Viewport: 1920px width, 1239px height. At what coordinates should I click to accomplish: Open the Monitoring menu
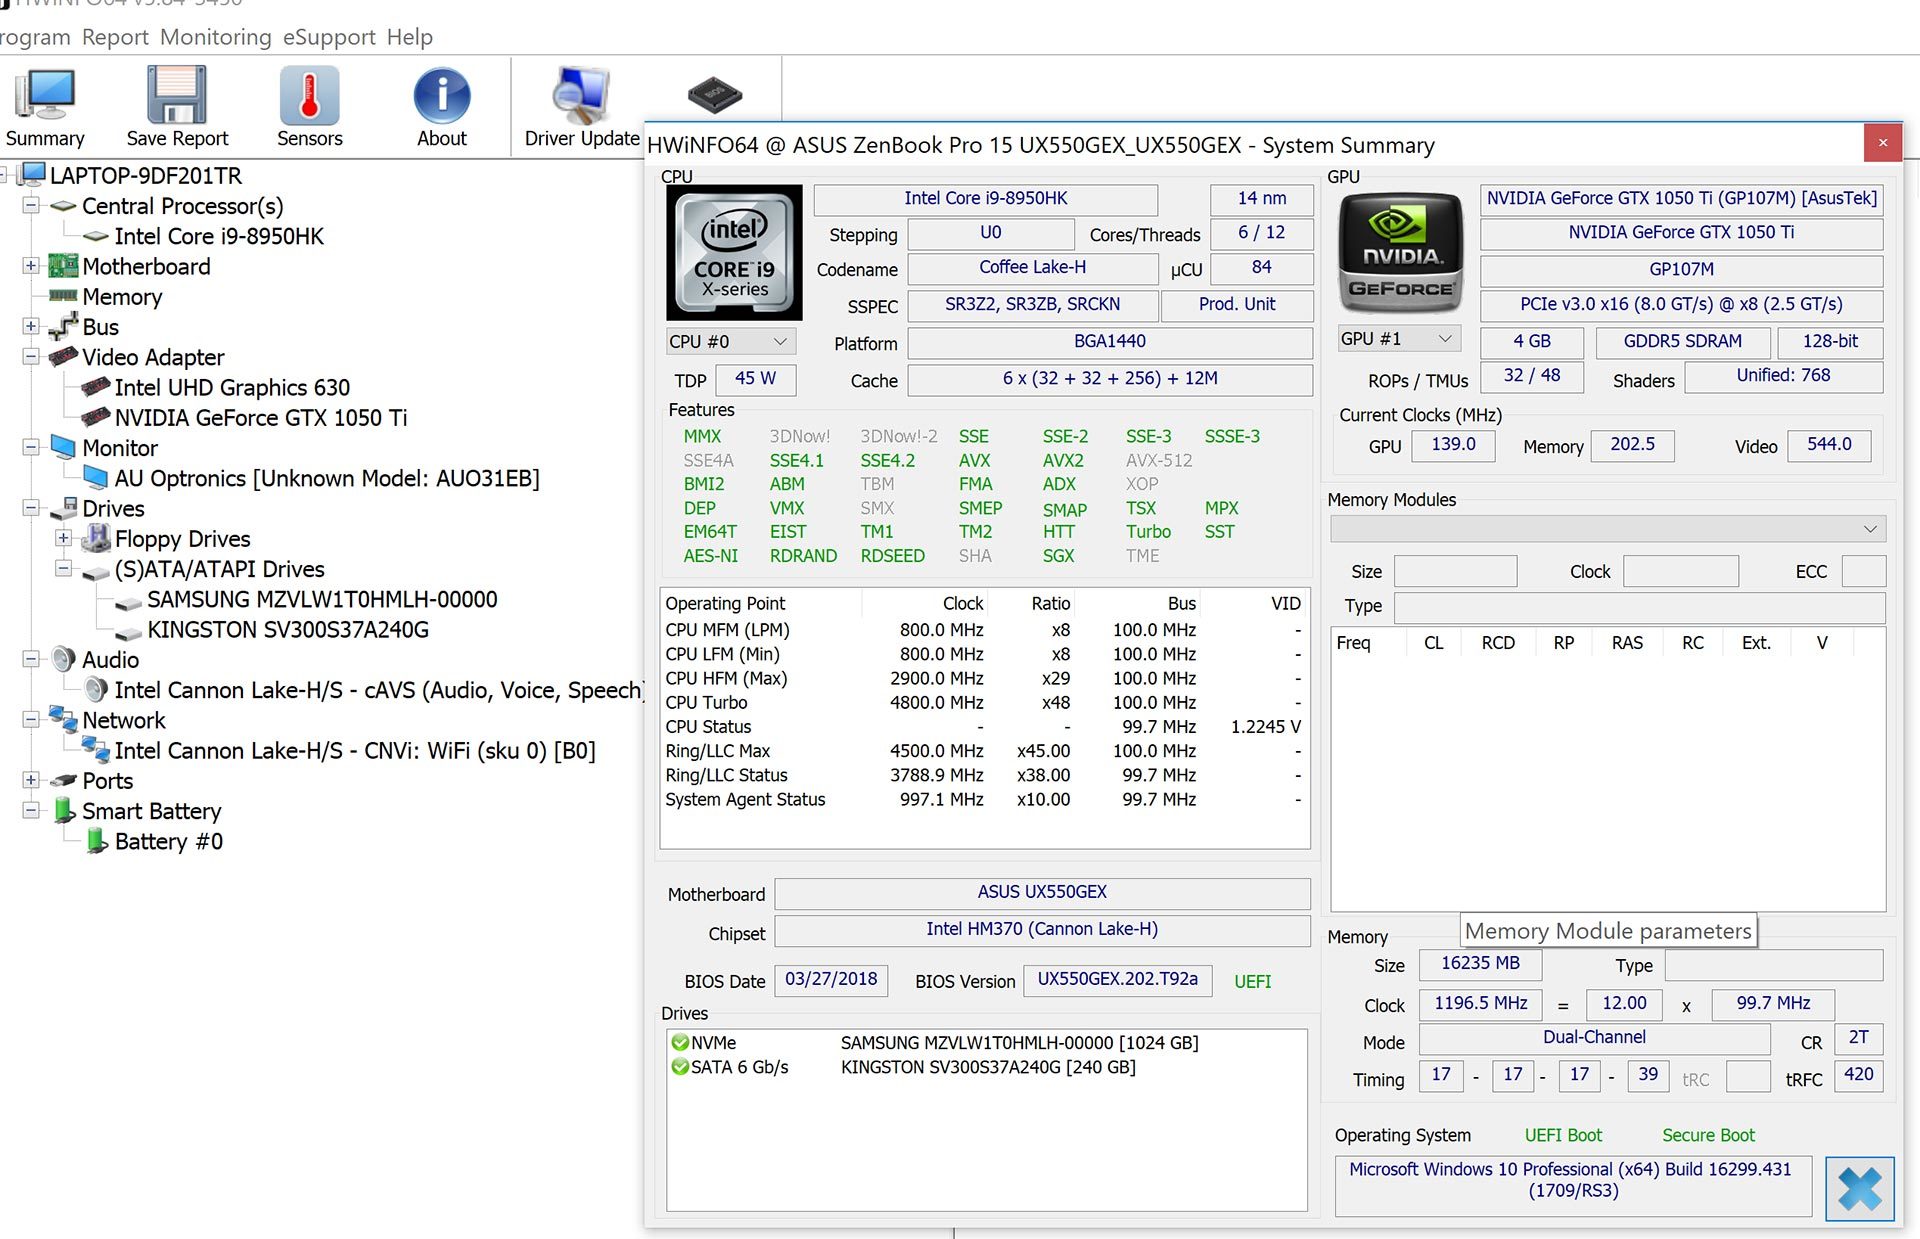215,37
